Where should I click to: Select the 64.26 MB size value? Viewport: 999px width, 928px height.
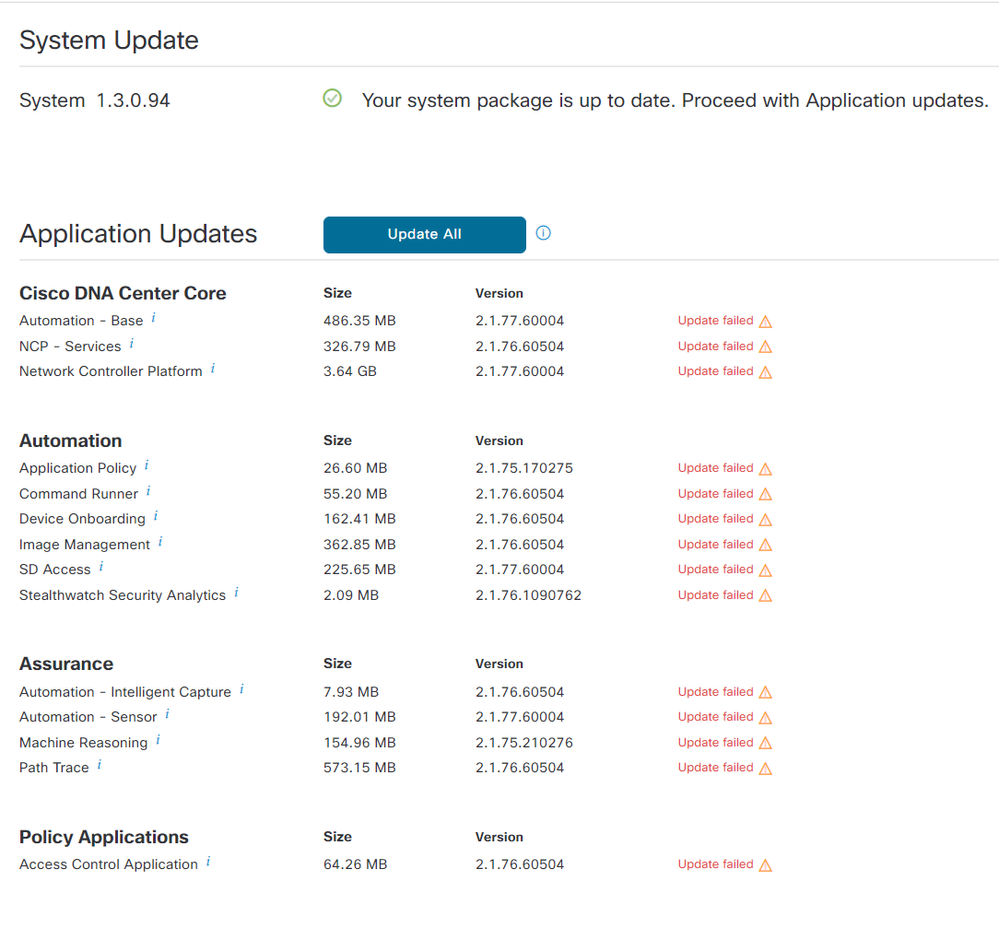[355, 864]
